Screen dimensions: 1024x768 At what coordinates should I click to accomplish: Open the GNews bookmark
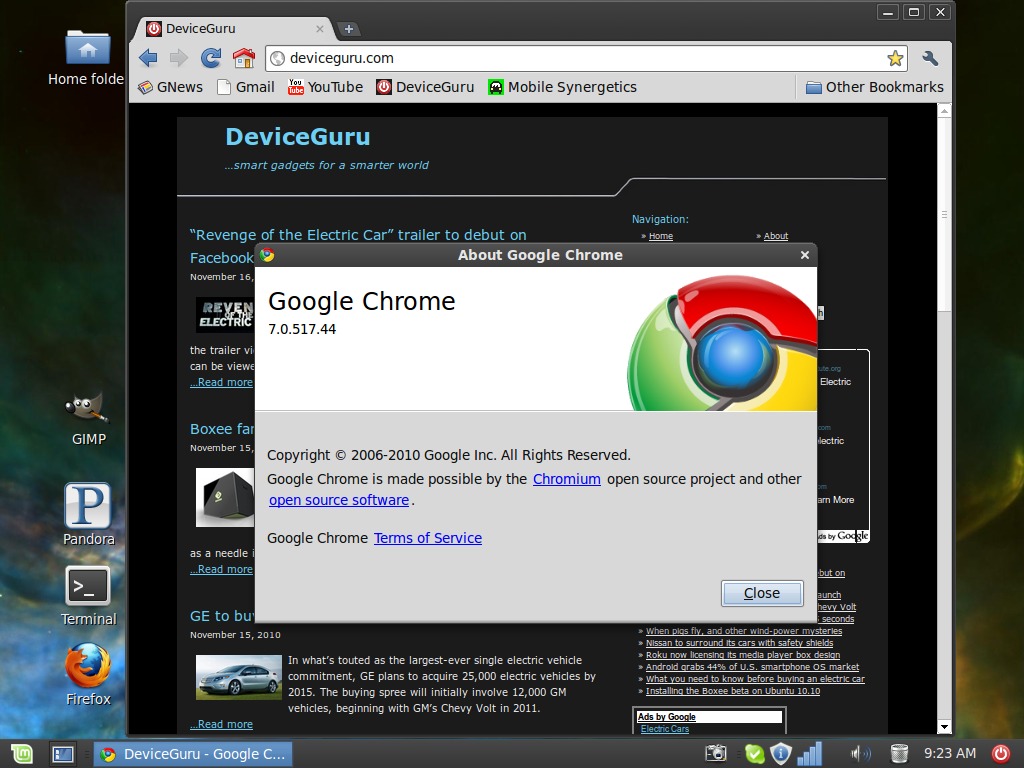point(170,87)
